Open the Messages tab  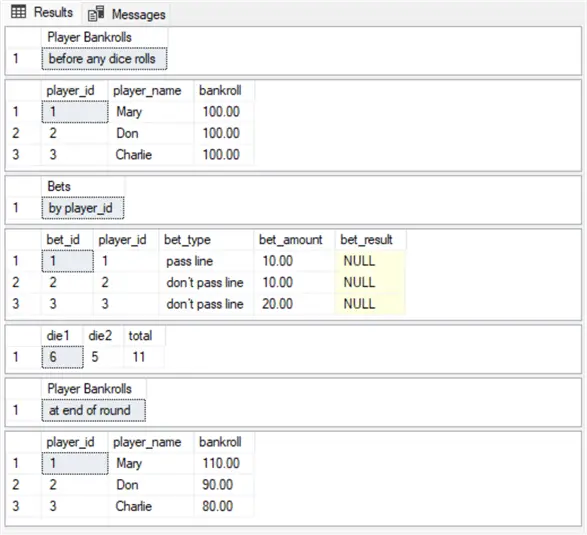127,14
